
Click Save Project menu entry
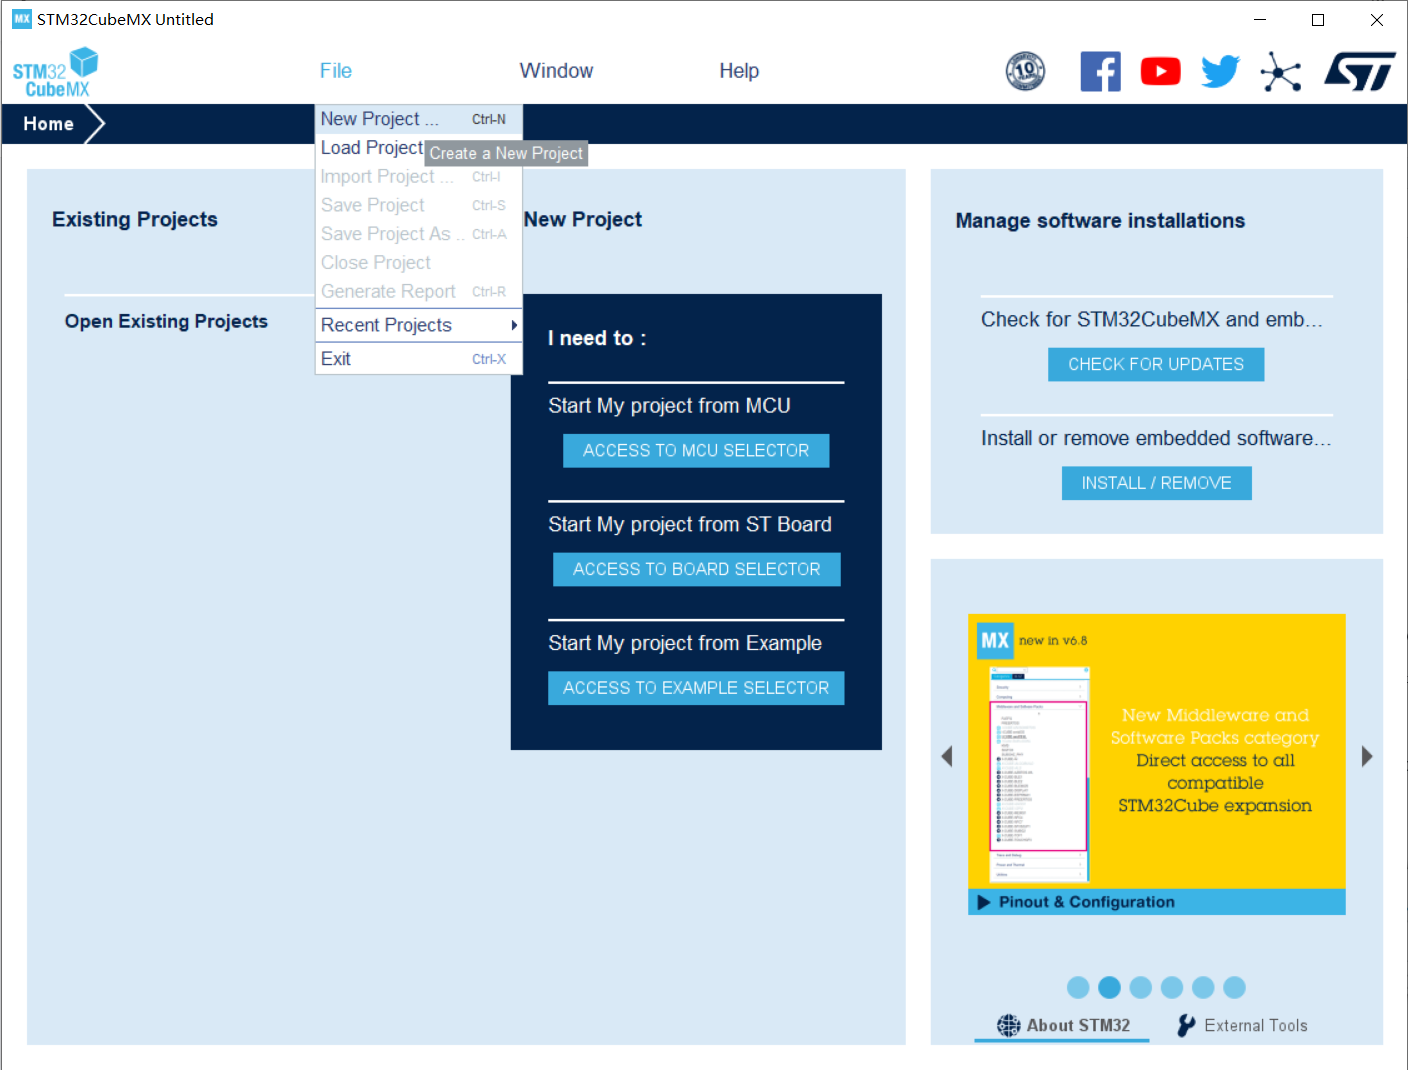418,205
